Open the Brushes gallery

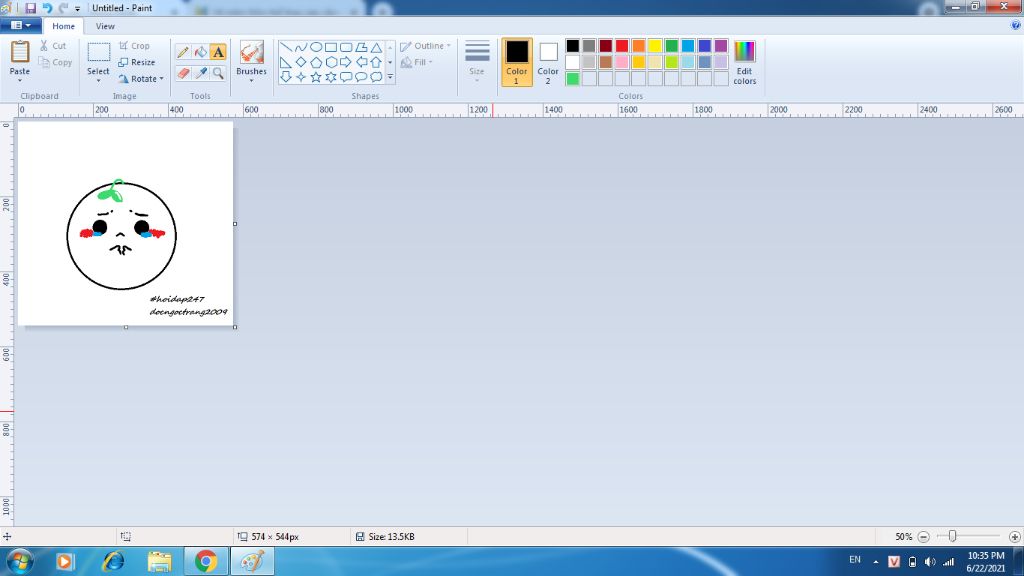[251, 62]
